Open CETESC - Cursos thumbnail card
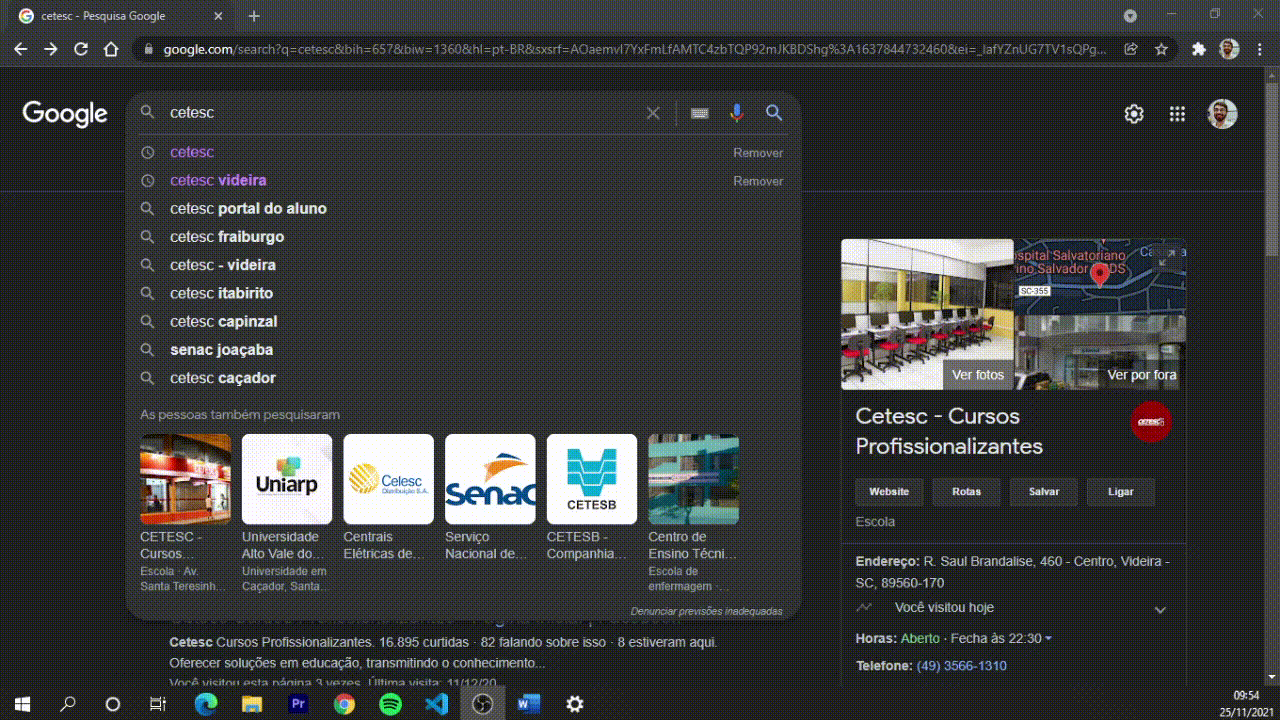 (x=185, y=513)
